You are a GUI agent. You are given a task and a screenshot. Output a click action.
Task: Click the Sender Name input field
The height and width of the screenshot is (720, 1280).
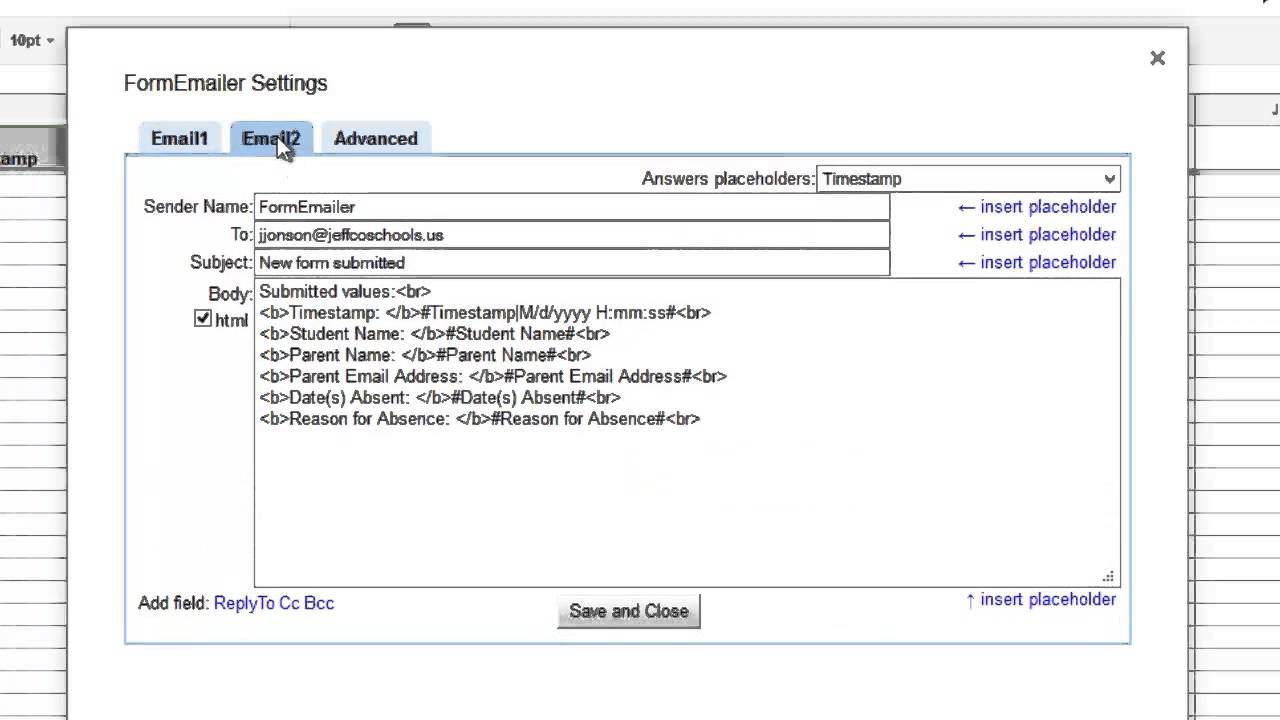click(571, 207)
